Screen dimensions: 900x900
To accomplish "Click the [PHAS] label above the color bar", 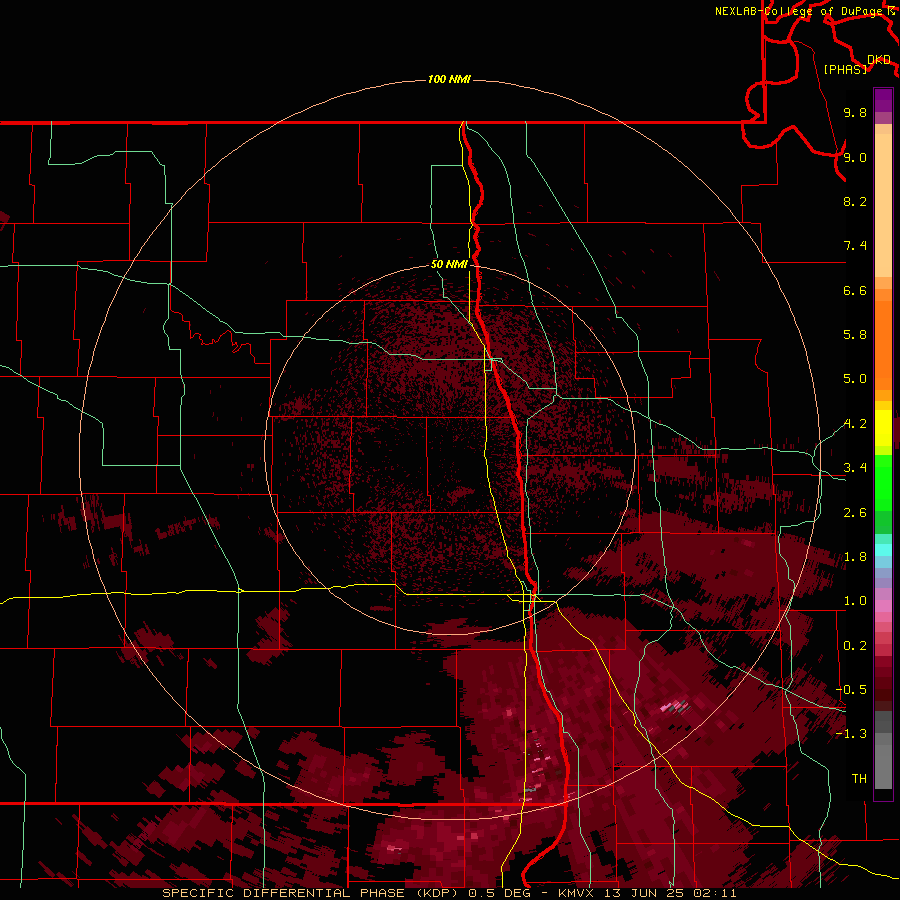I will 845,69.
